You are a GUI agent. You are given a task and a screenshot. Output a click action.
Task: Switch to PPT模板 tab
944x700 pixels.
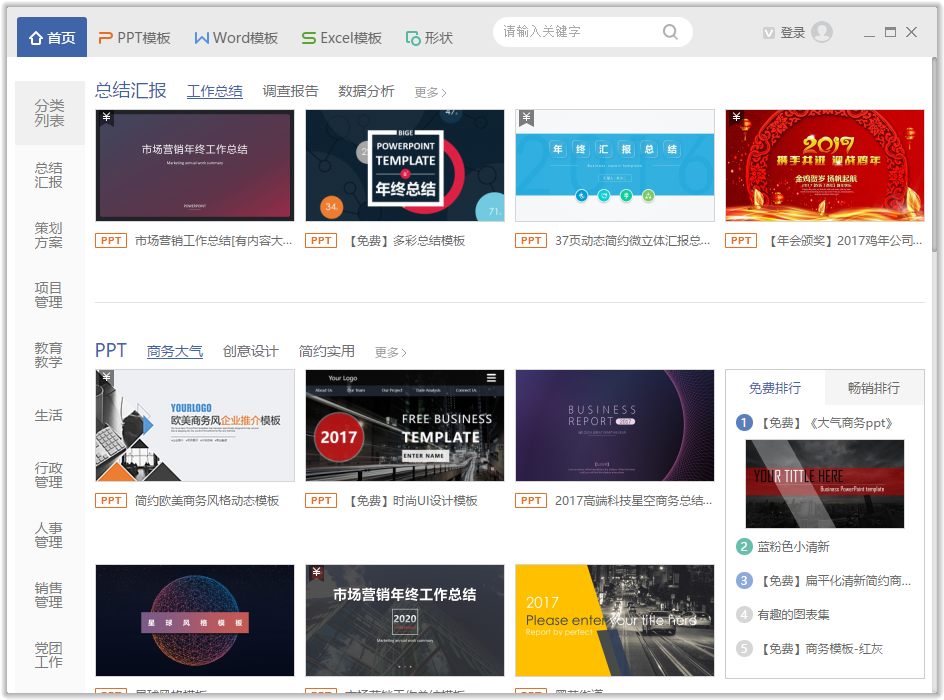(x=134, y=38)
